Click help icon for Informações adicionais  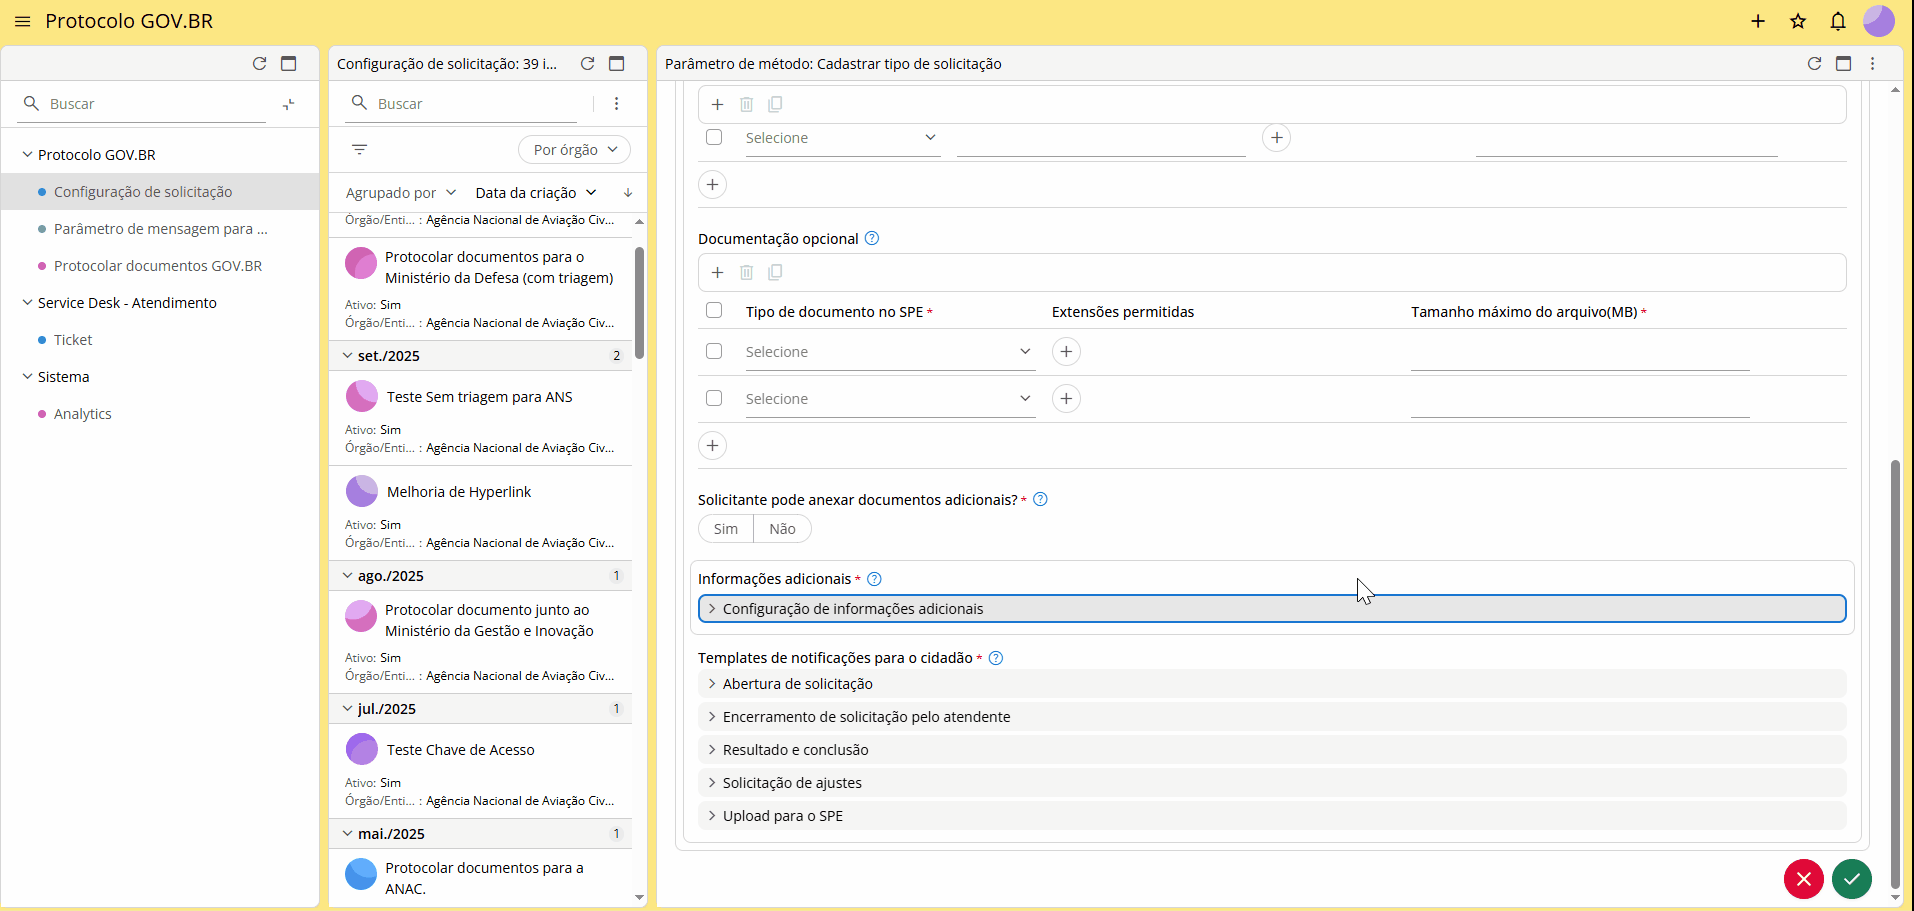(x=874, y=579)
